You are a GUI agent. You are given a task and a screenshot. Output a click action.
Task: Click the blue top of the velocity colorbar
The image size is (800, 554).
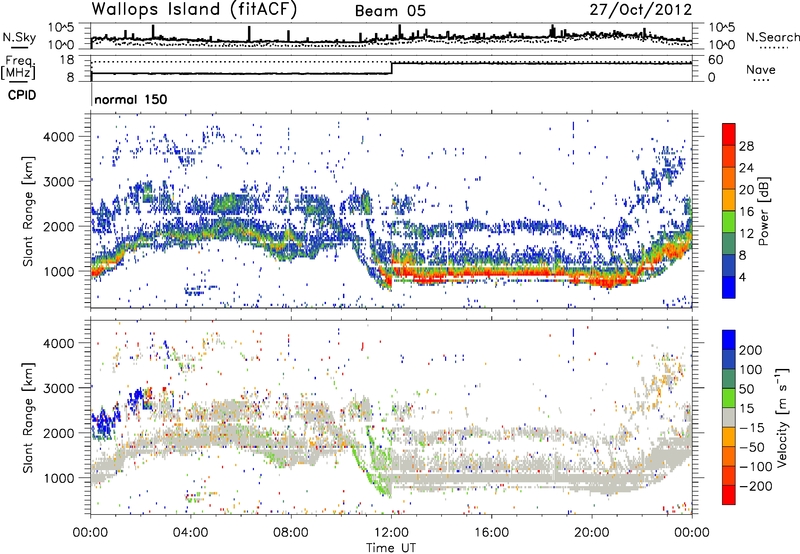tap(729, 339)
